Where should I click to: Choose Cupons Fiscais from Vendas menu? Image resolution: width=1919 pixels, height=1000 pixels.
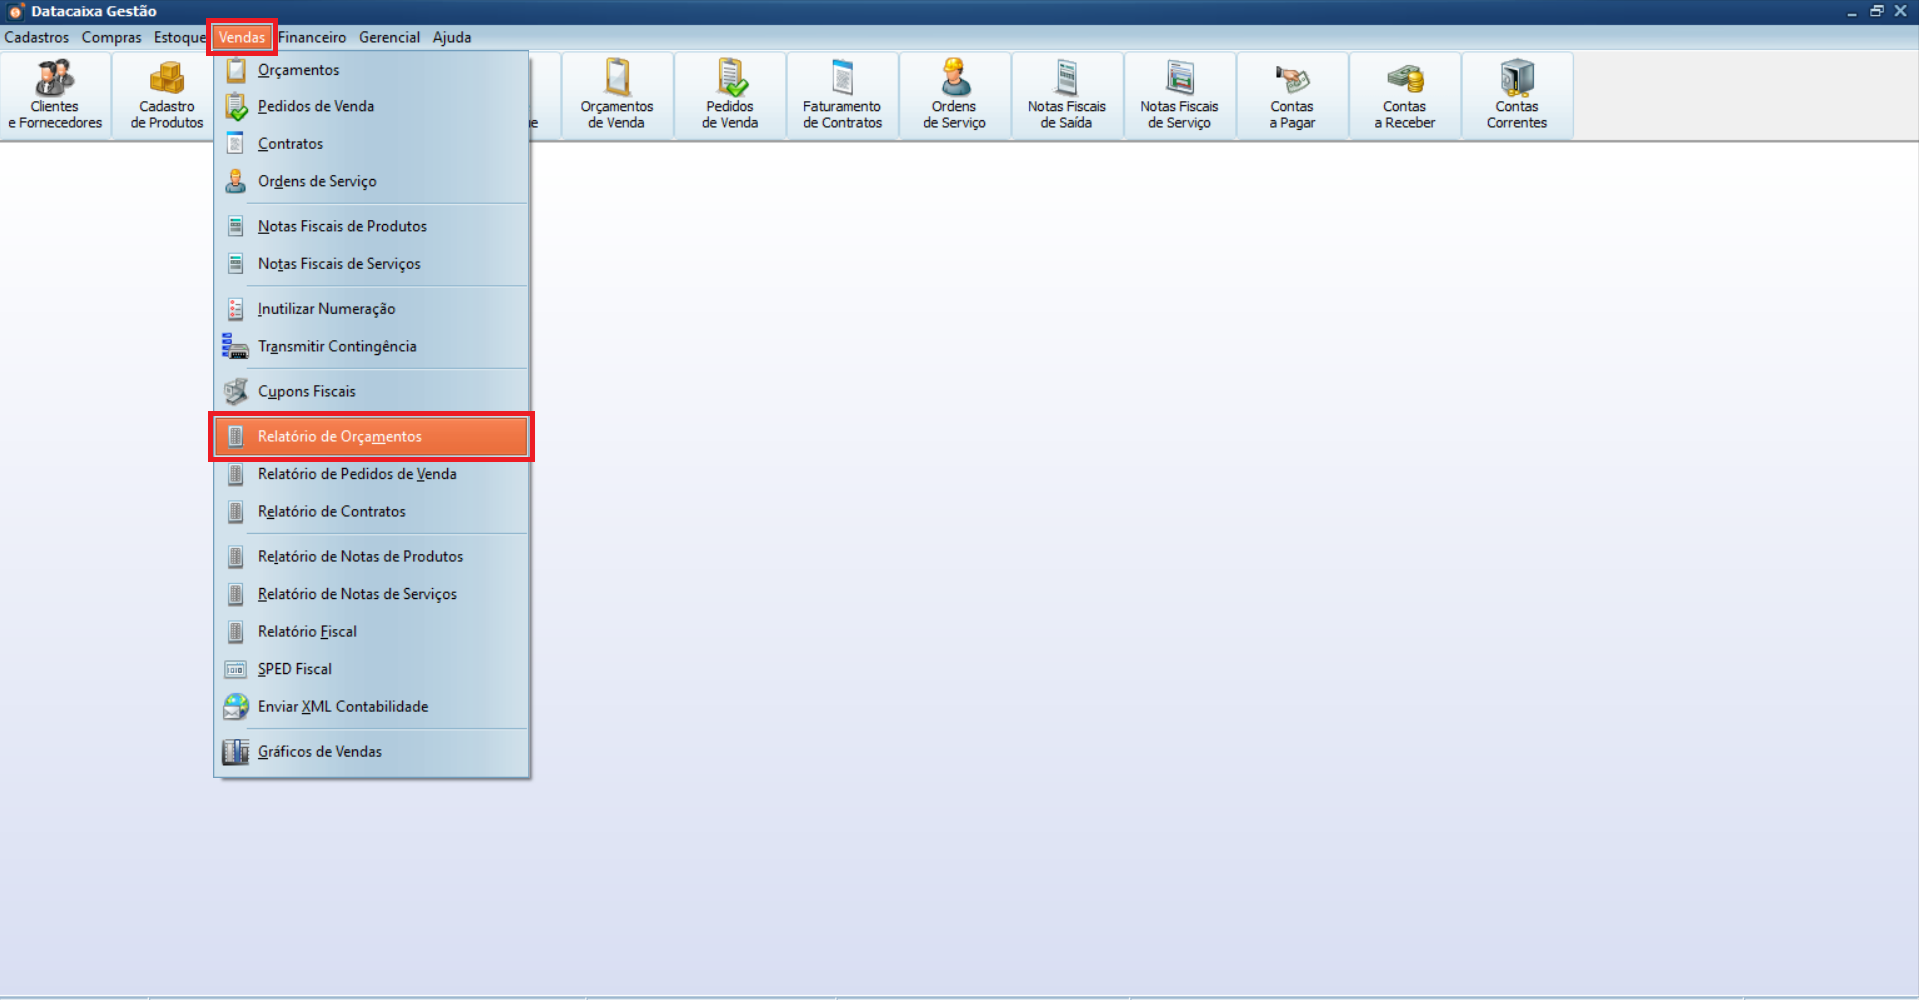(307, 392)
